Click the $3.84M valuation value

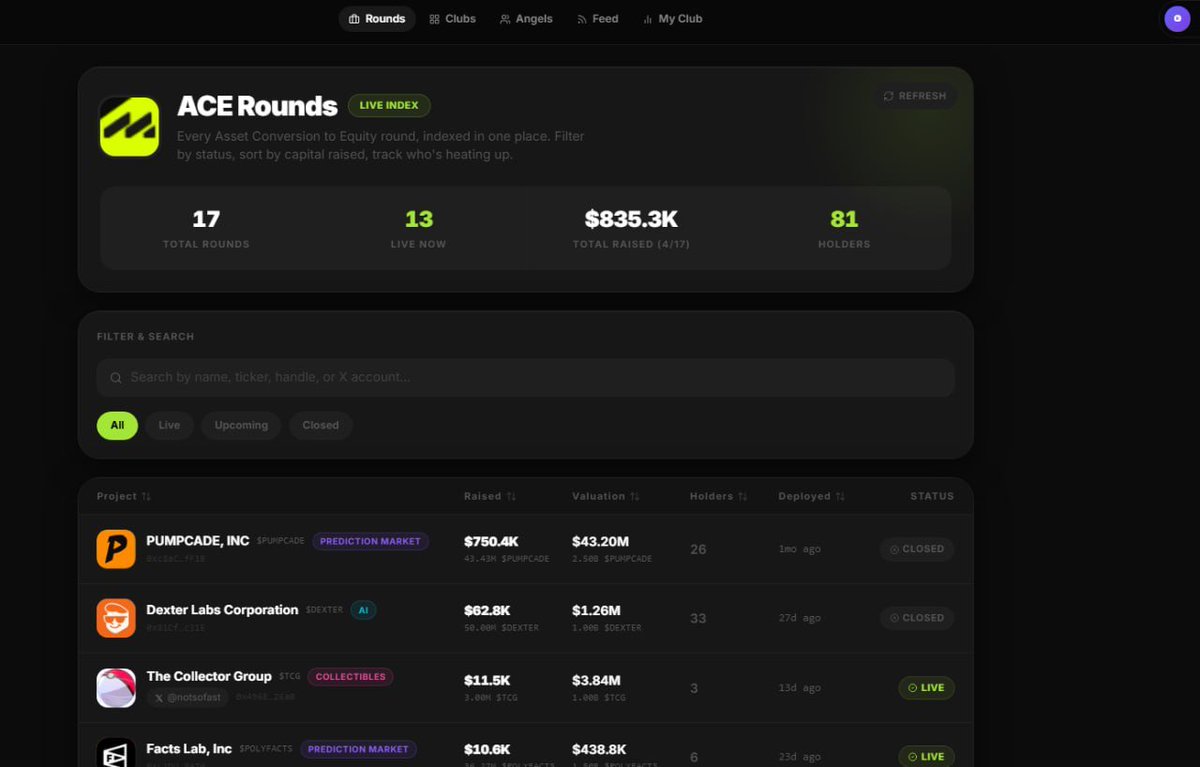pos(596,681)
